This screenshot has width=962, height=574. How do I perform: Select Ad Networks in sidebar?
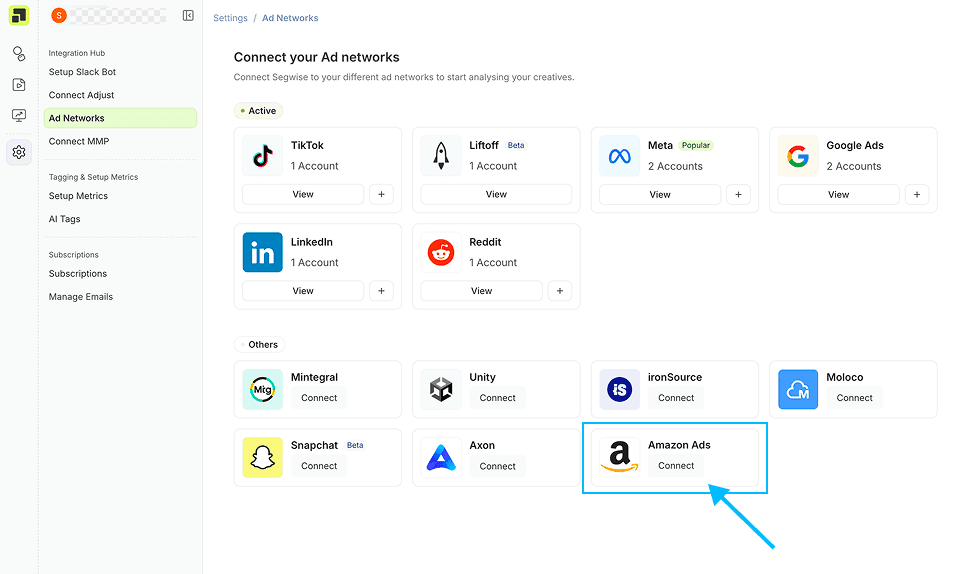click(120, 118)
